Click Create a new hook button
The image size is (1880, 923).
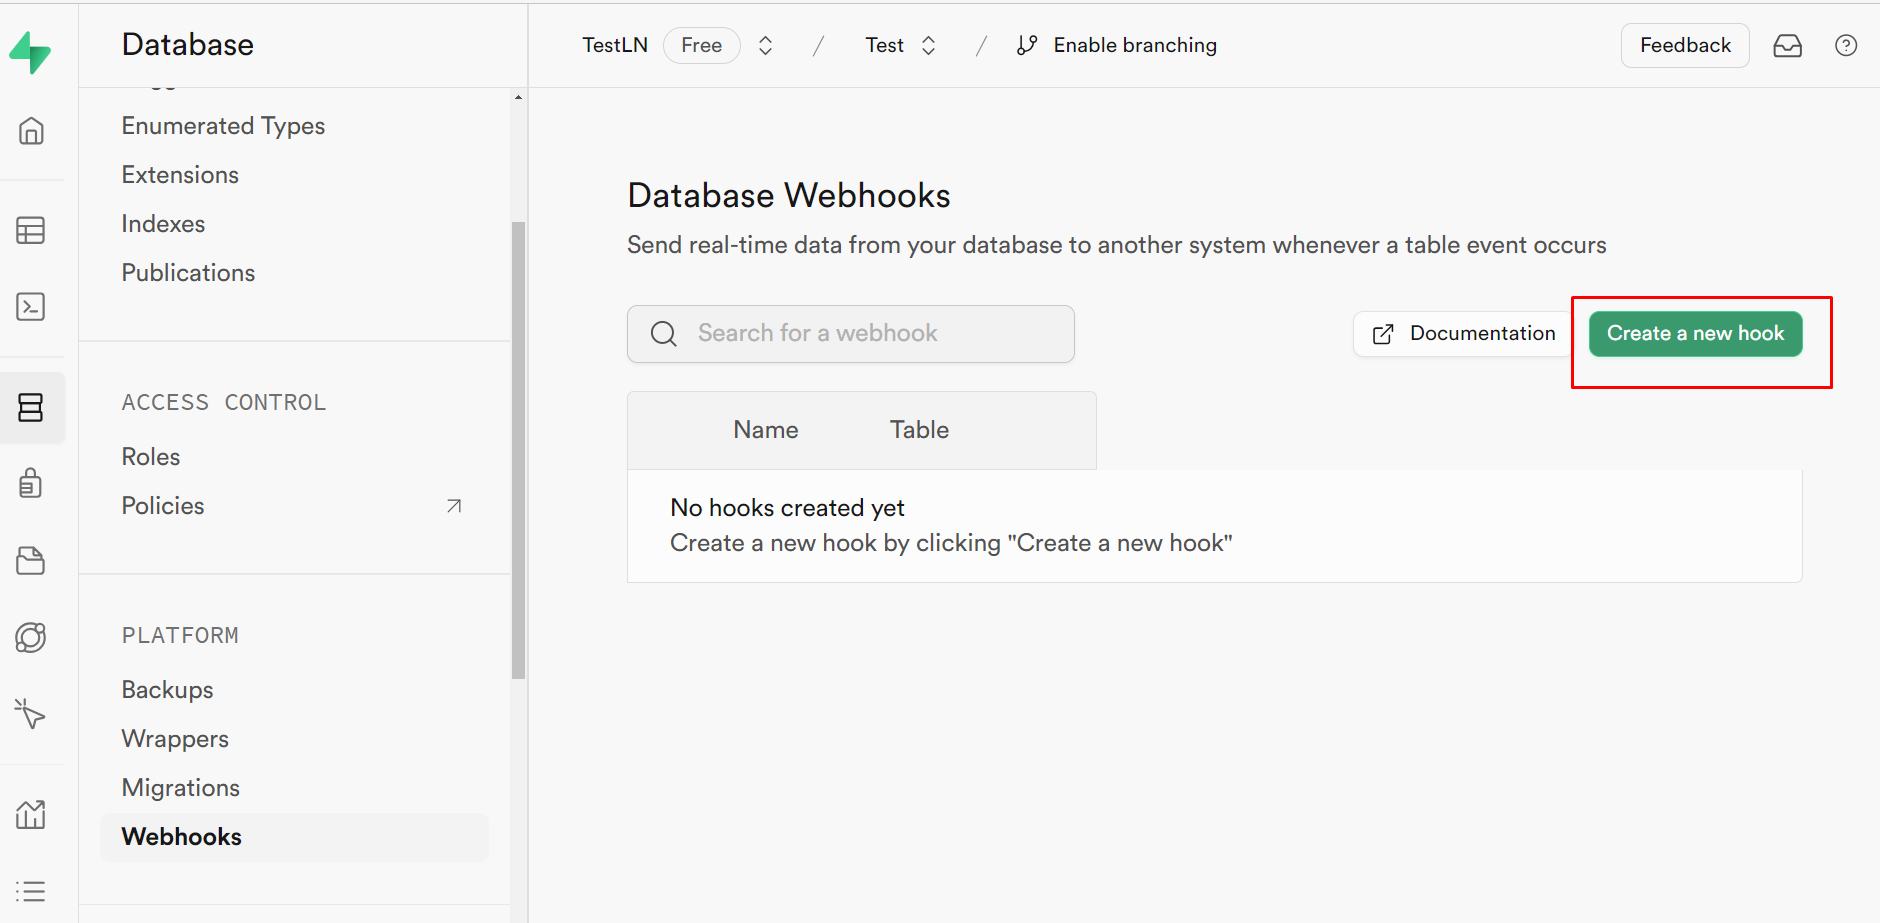(x=1695, y=334)
